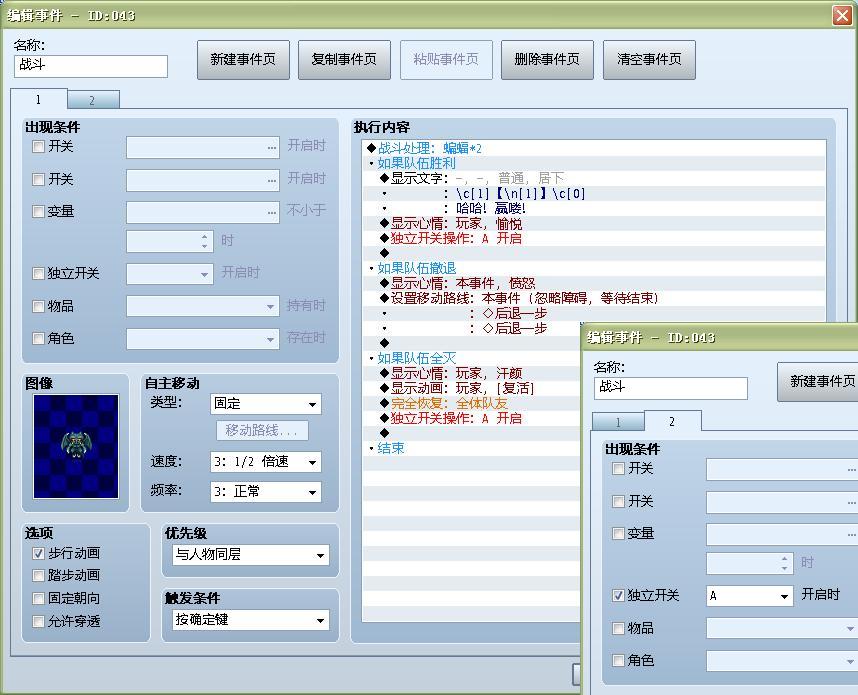Viewport: 858px width, 695px height.
Task: Enable the 踏步动画 stepping animation checkbox
Action: click(38, 572)
